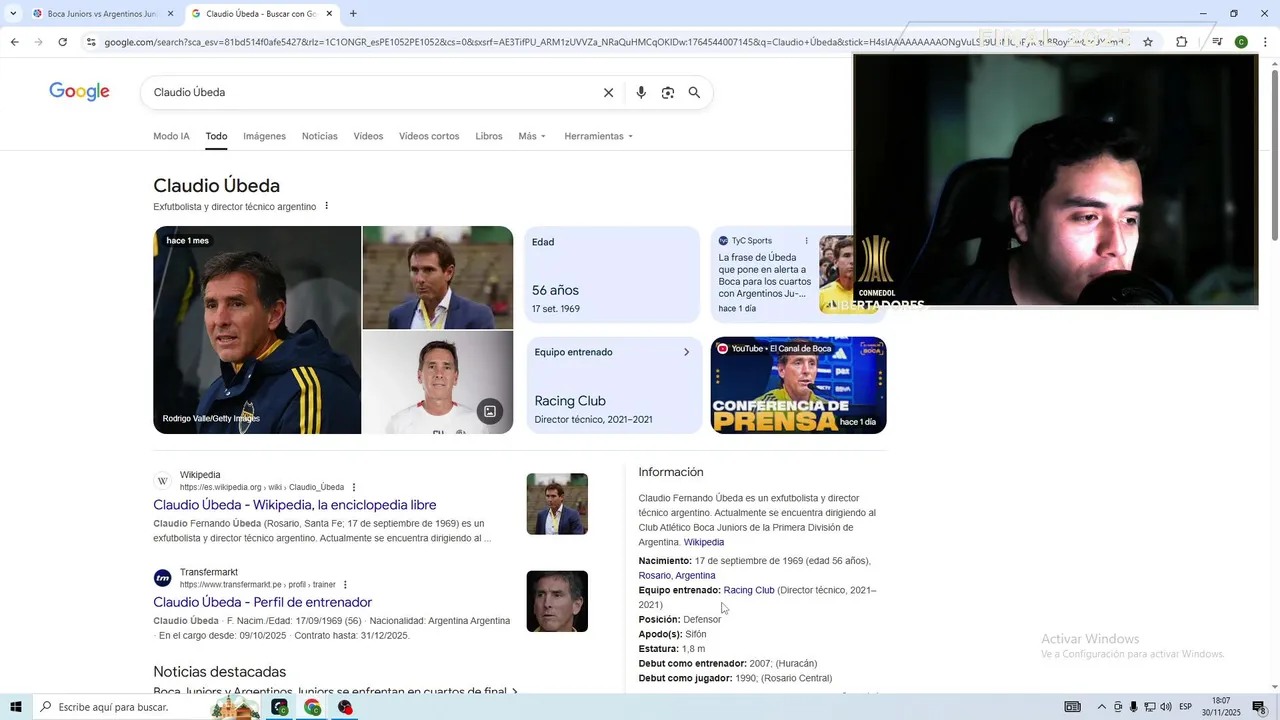1280x720 pixels.
Task: Open the Chrome three-dot menu
Action: pos(1265,42)
